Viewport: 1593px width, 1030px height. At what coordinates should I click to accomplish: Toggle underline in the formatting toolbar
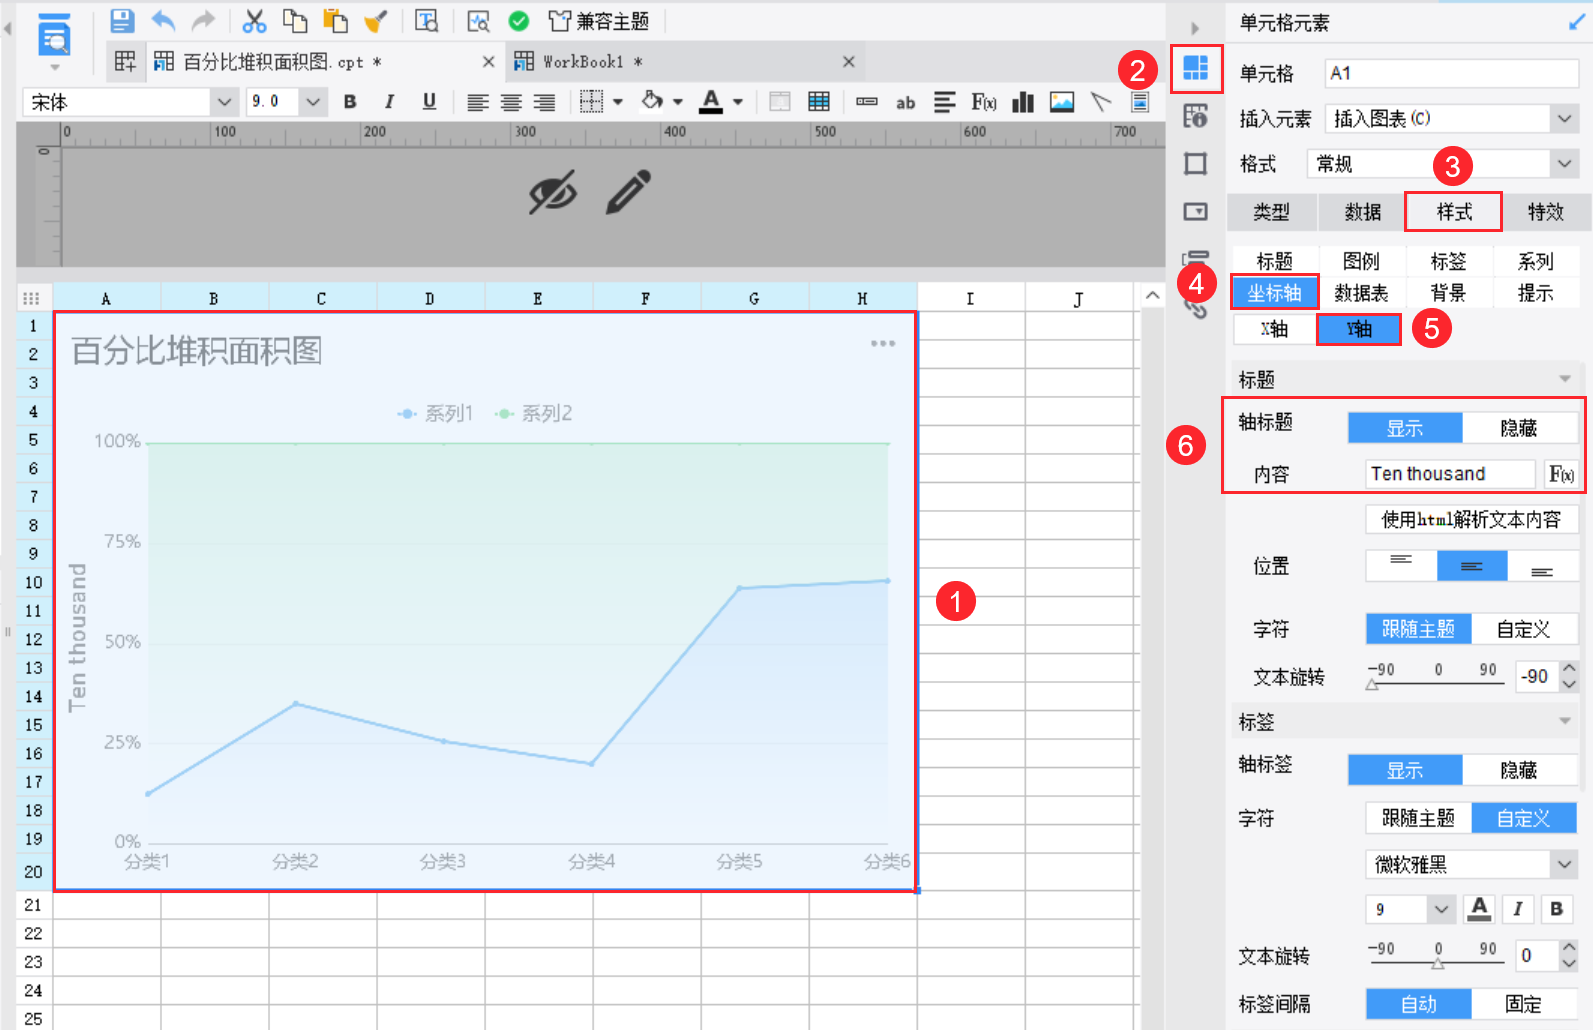coord(429,102)
